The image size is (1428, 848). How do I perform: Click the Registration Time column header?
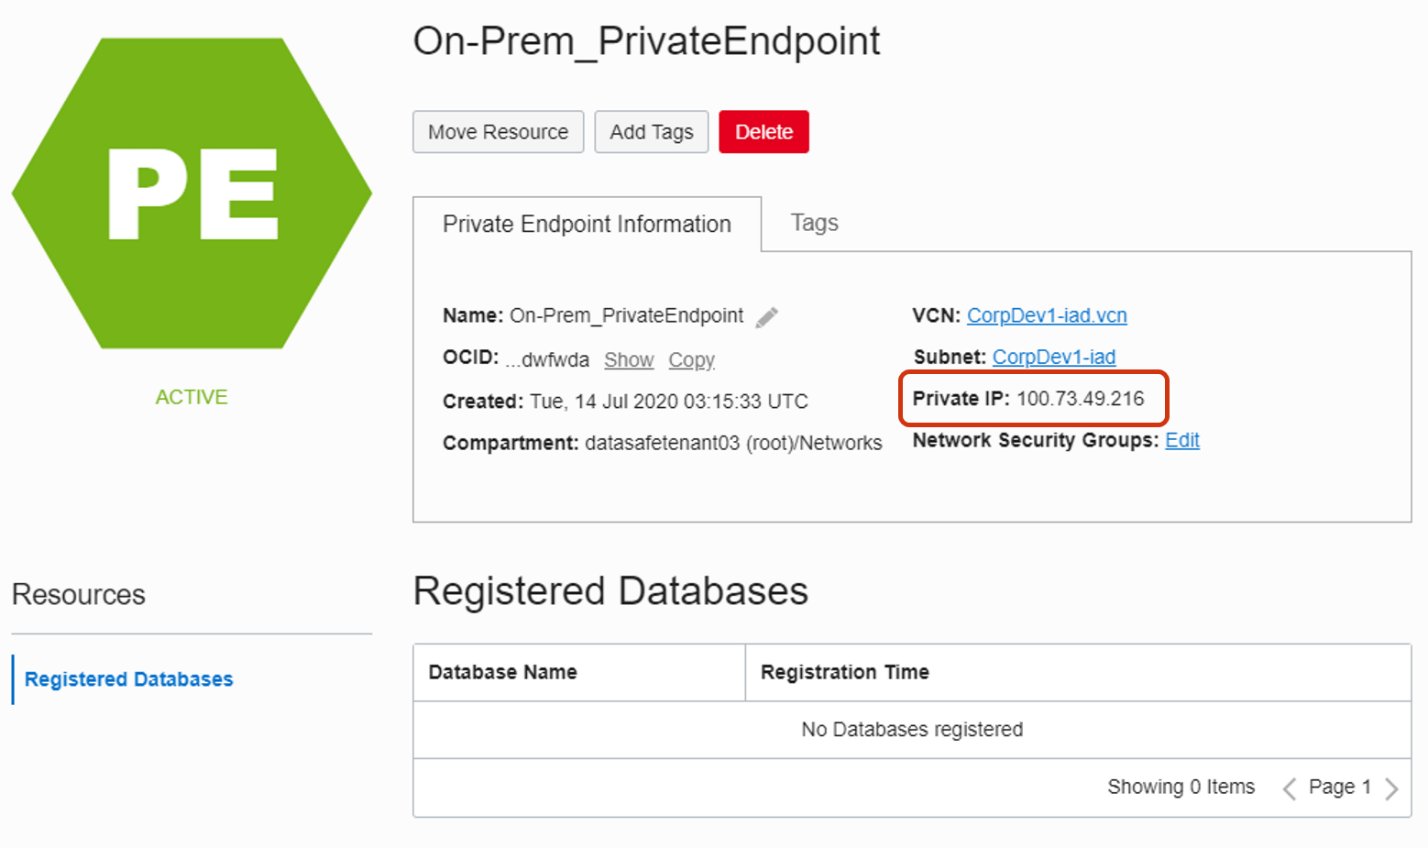tap(844, 672)
